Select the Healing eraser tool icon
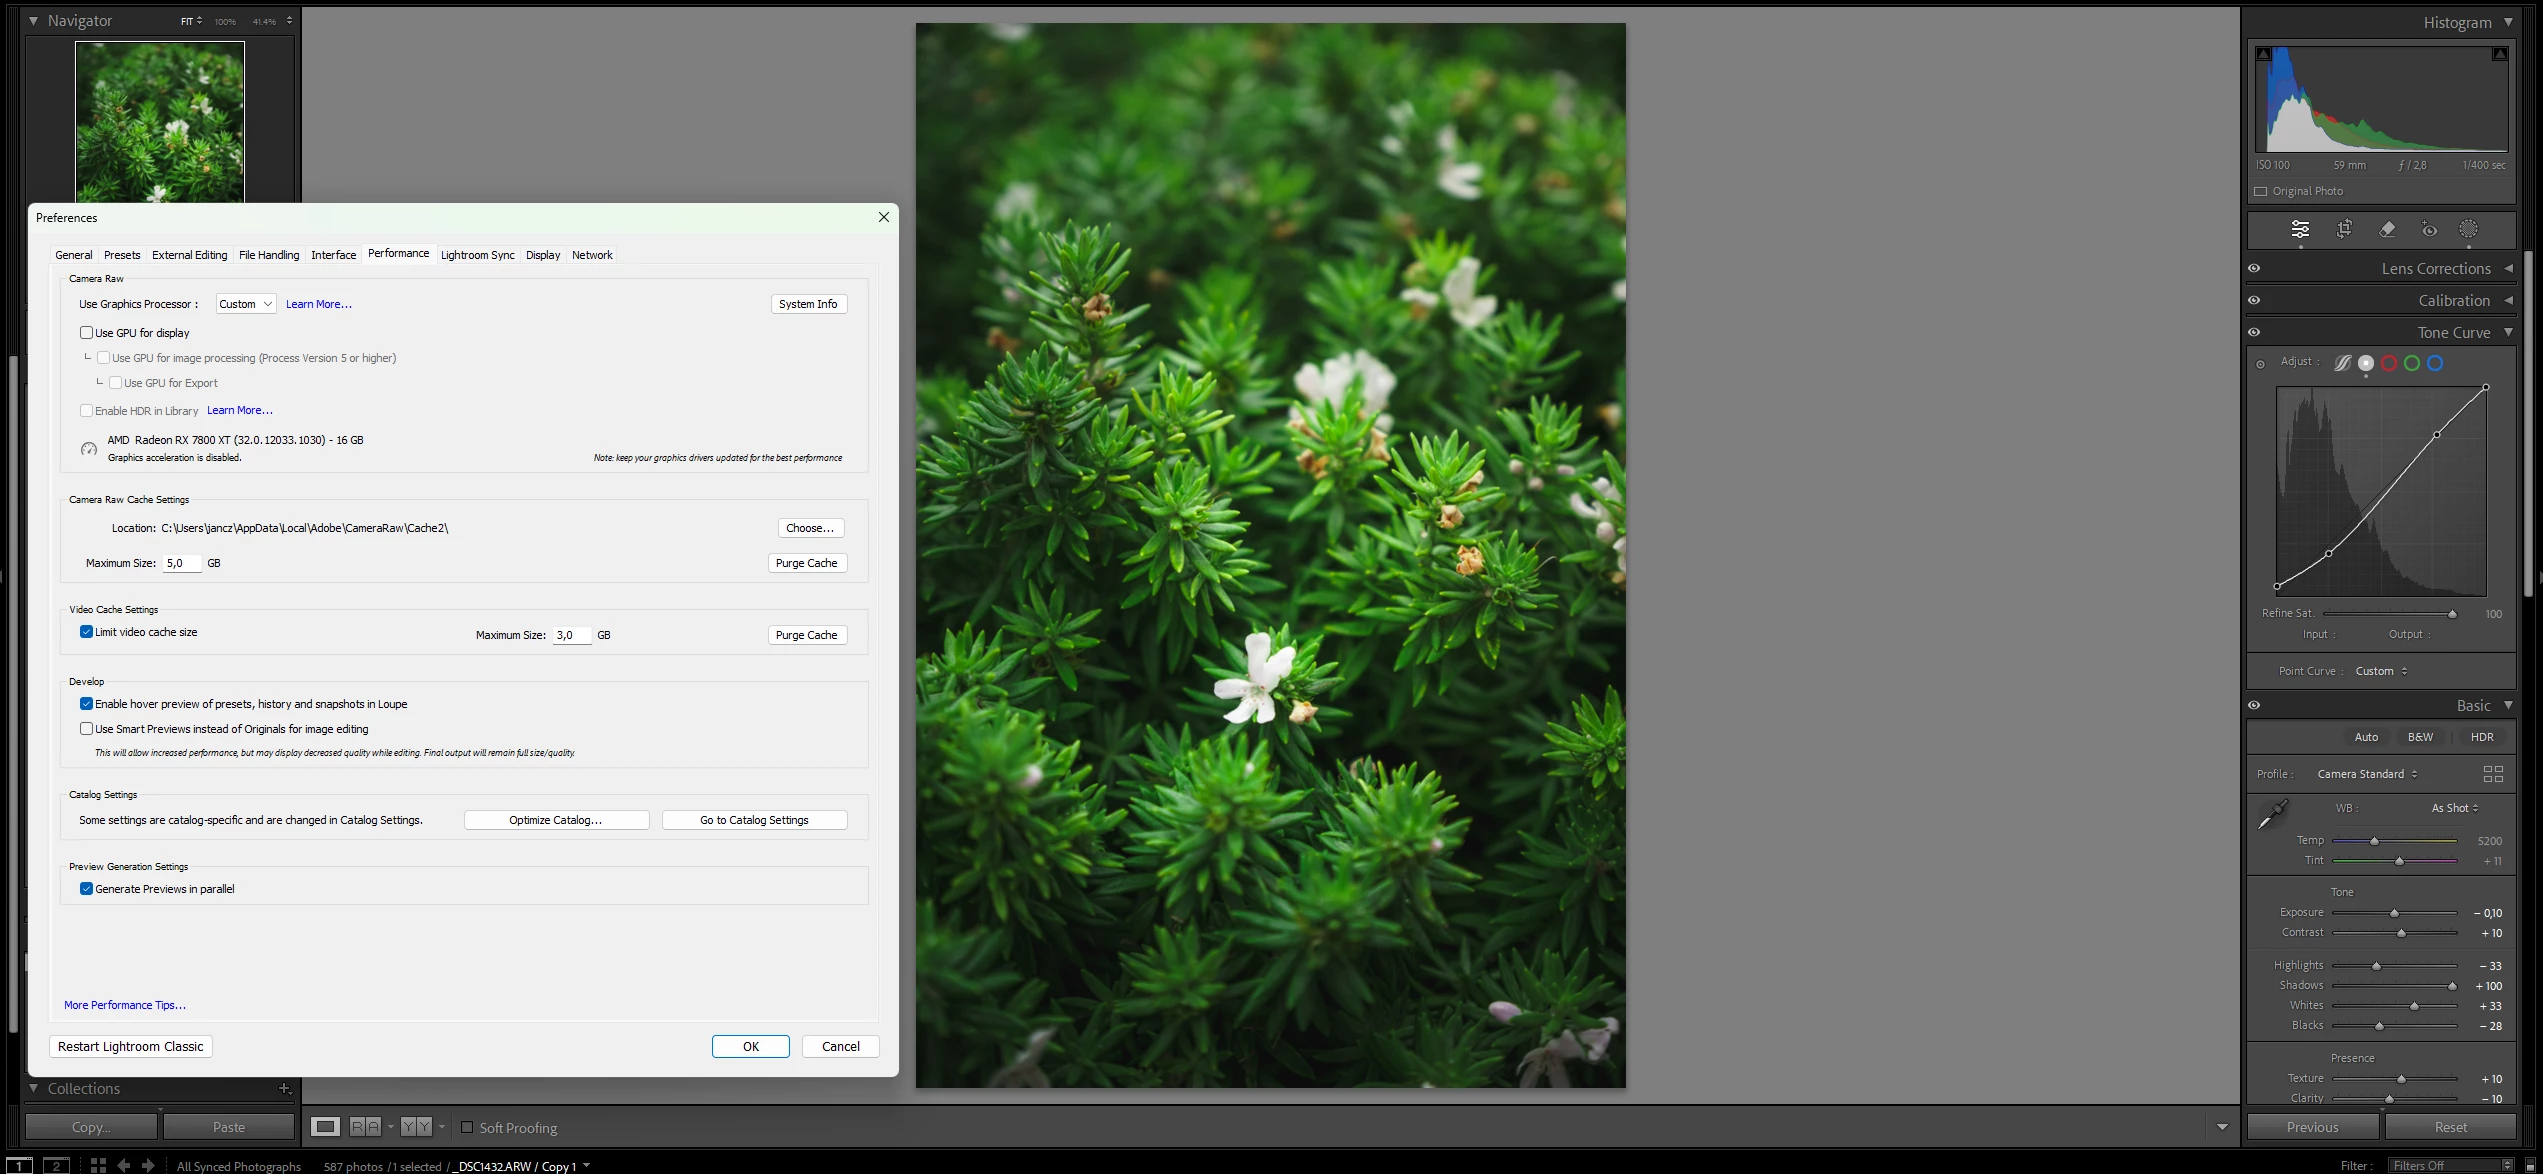The height and width of the screenshot is (1174, 2543). point(2387,229)
